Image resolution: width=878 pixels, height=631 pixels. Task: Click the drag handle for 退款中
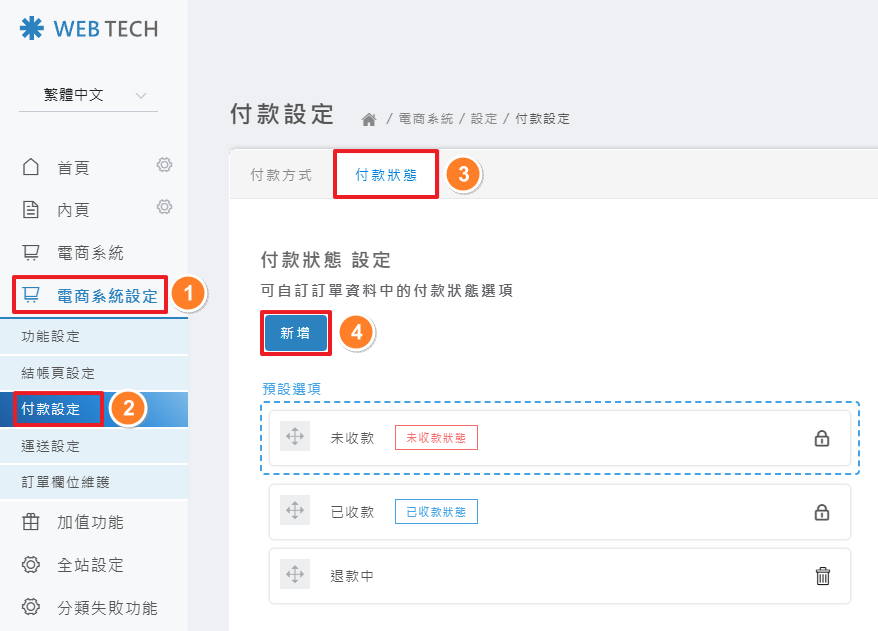click(x=295, y=575)
